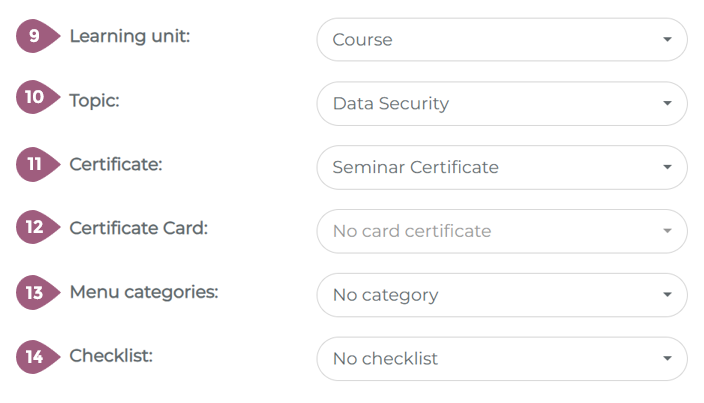Click the number 12 marker badge
Viewport: 704px width, 403px height.
coord(36,228)
